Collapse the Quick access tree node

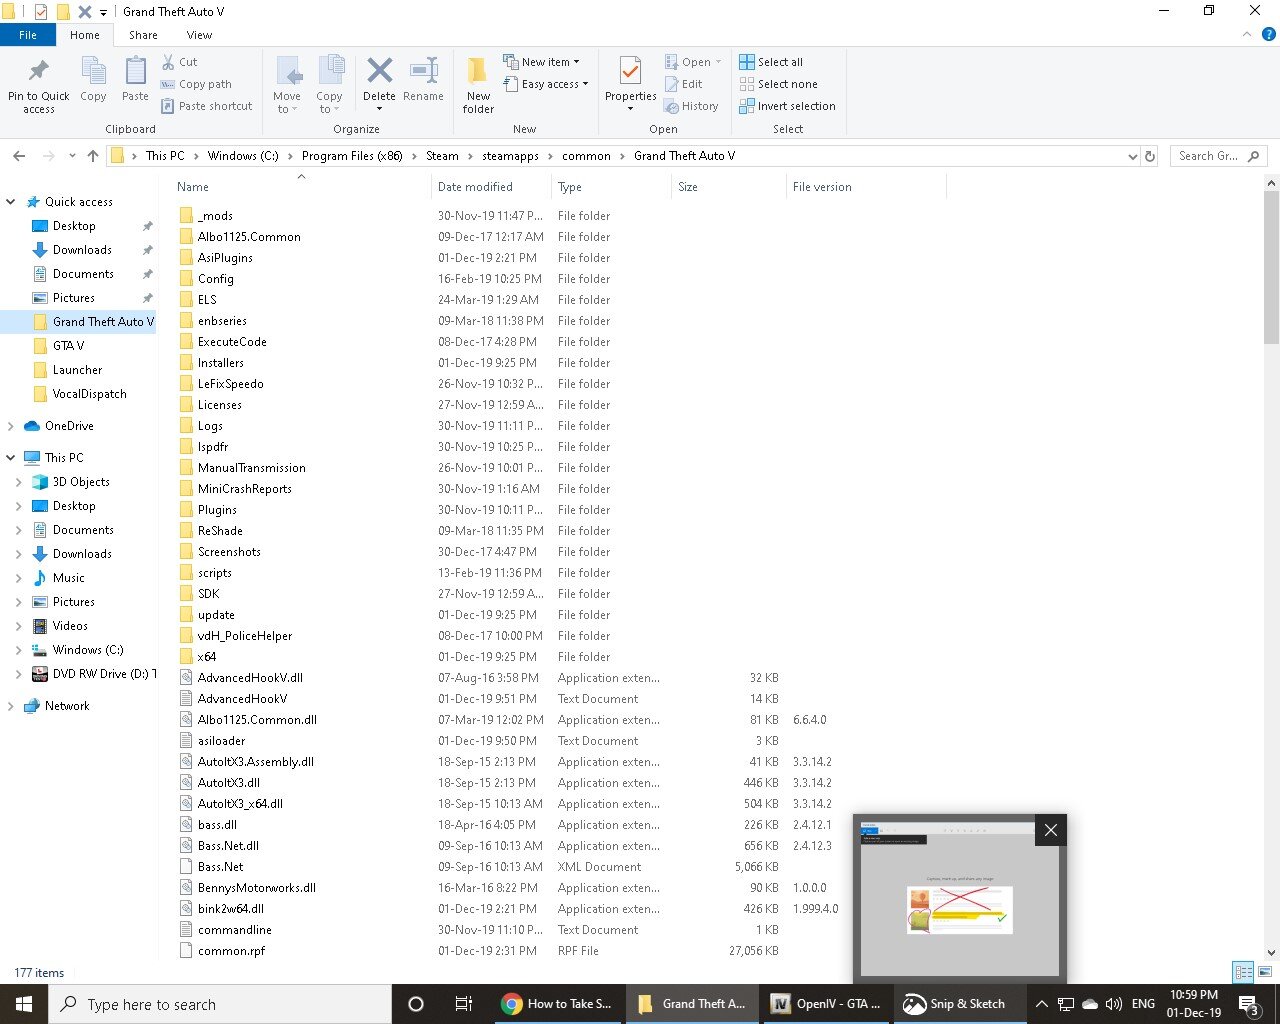[11, 202]
